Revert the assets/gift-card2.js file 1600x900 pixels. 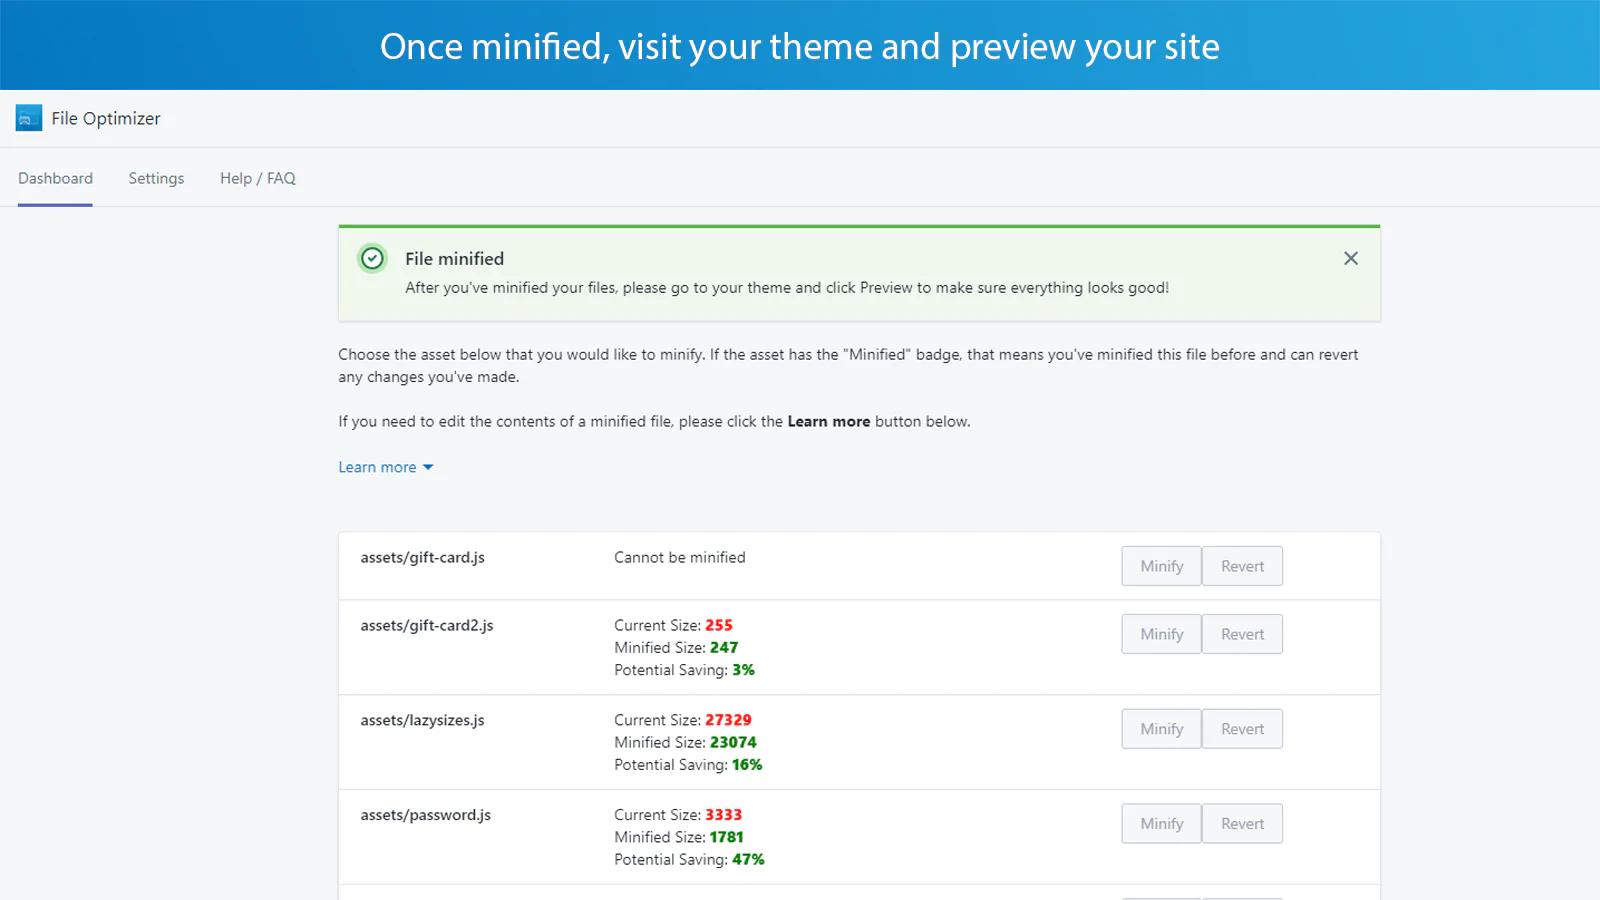point(1242,633)
